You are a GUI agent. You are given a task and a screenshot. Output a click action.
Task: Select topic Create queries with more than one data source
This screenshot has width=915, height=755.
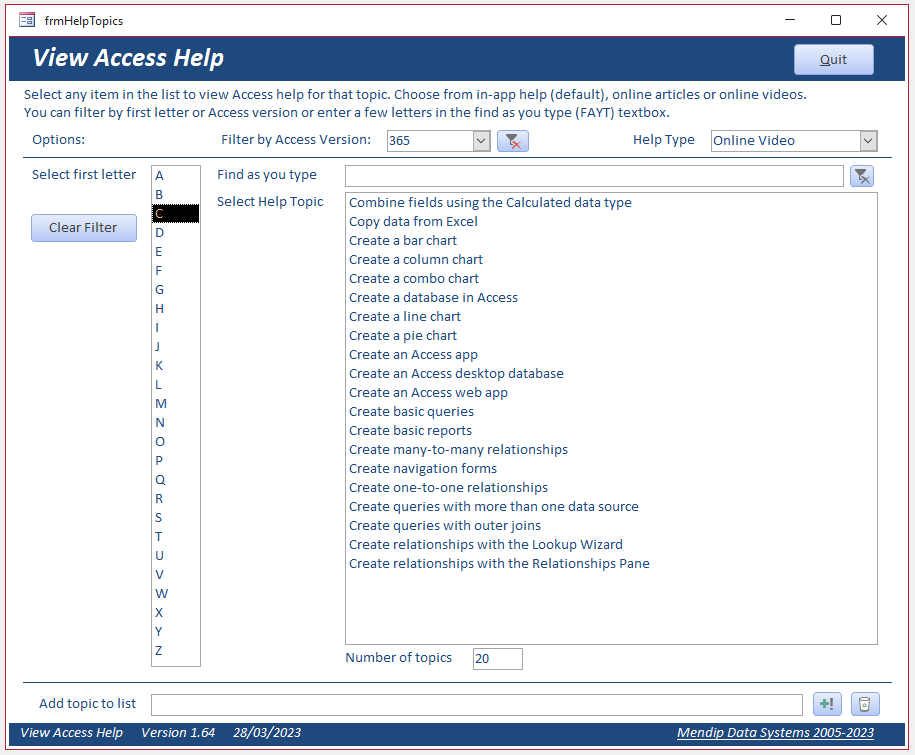pos(612,506)
